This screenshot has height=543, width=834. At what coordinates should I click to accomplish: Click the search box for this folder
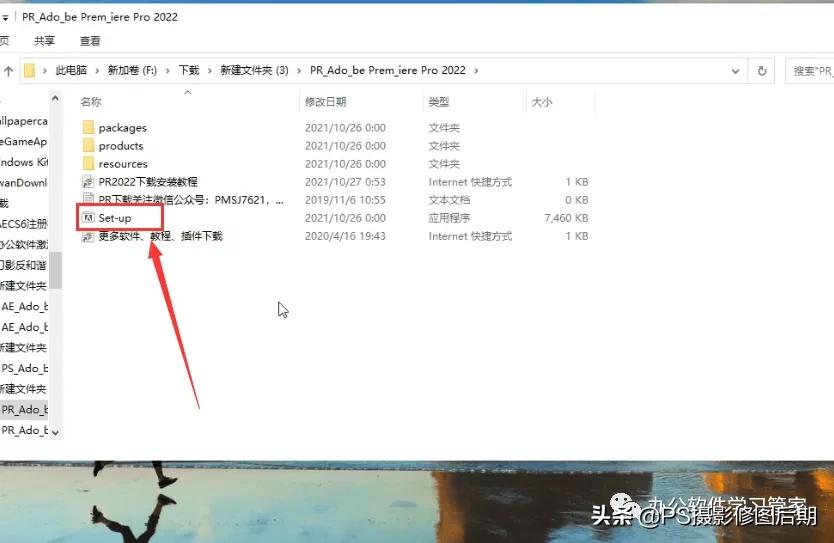(x=810, y=71)
